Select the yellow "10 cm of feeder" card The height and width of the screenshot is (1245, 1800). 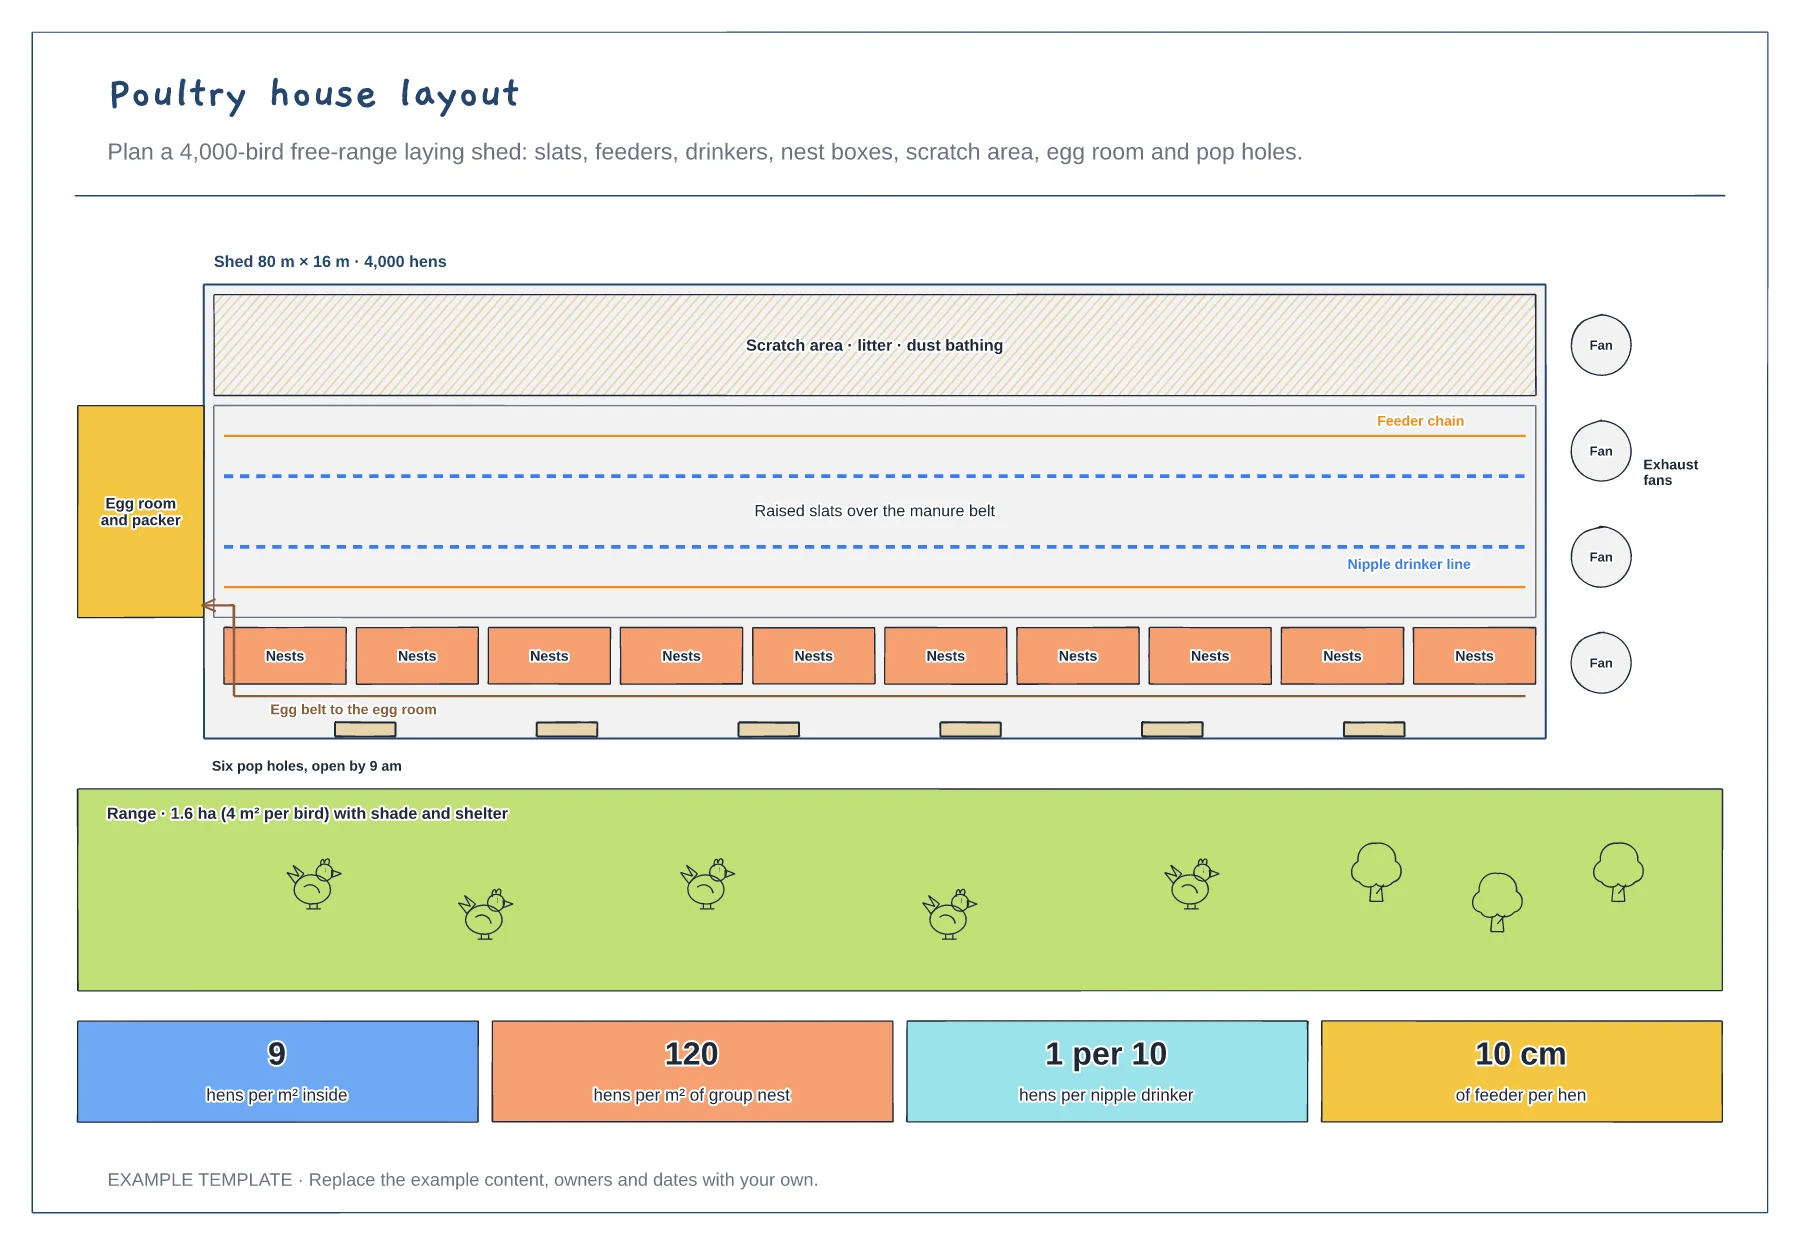pos(1521,1071)
